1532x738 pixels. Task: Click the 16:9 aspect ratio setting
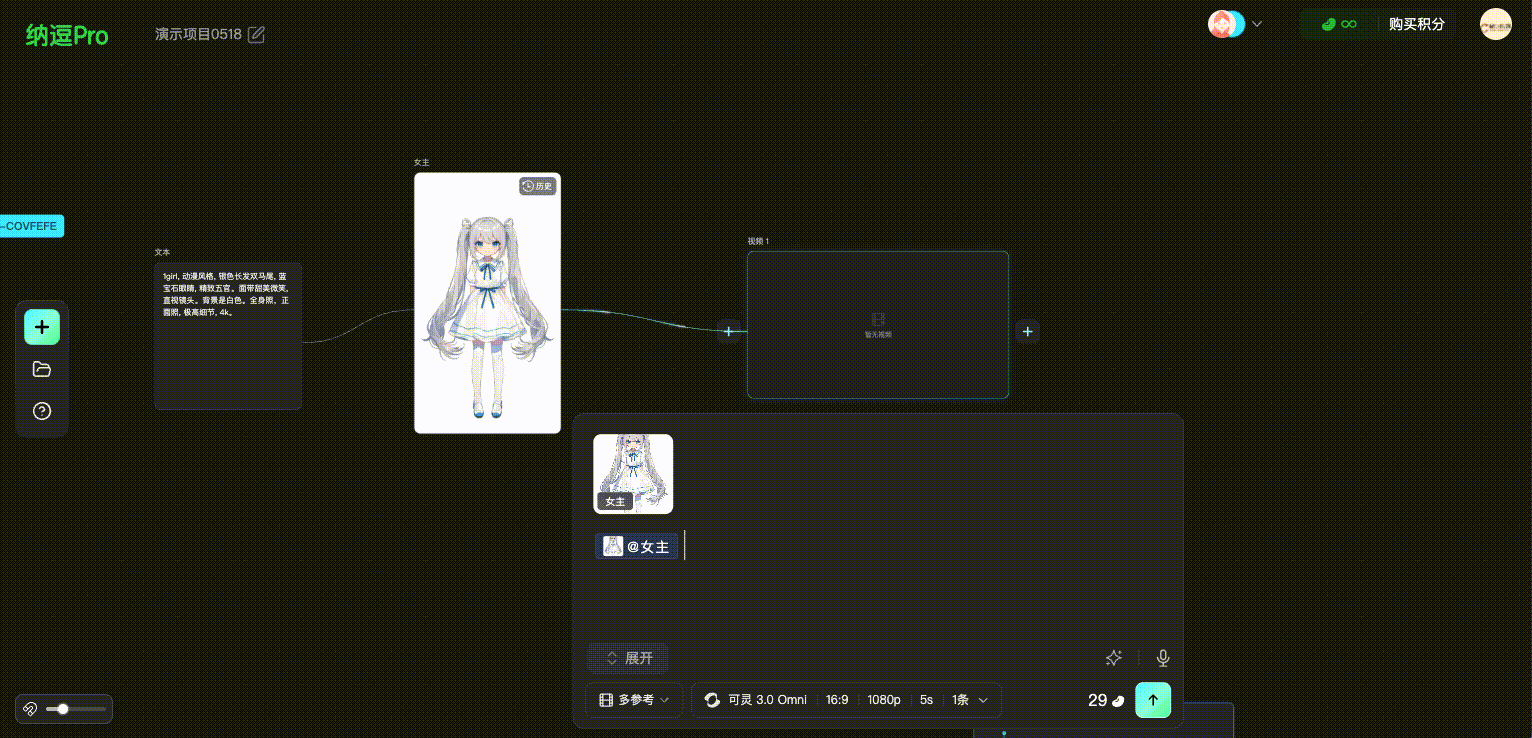coord(837,700)
